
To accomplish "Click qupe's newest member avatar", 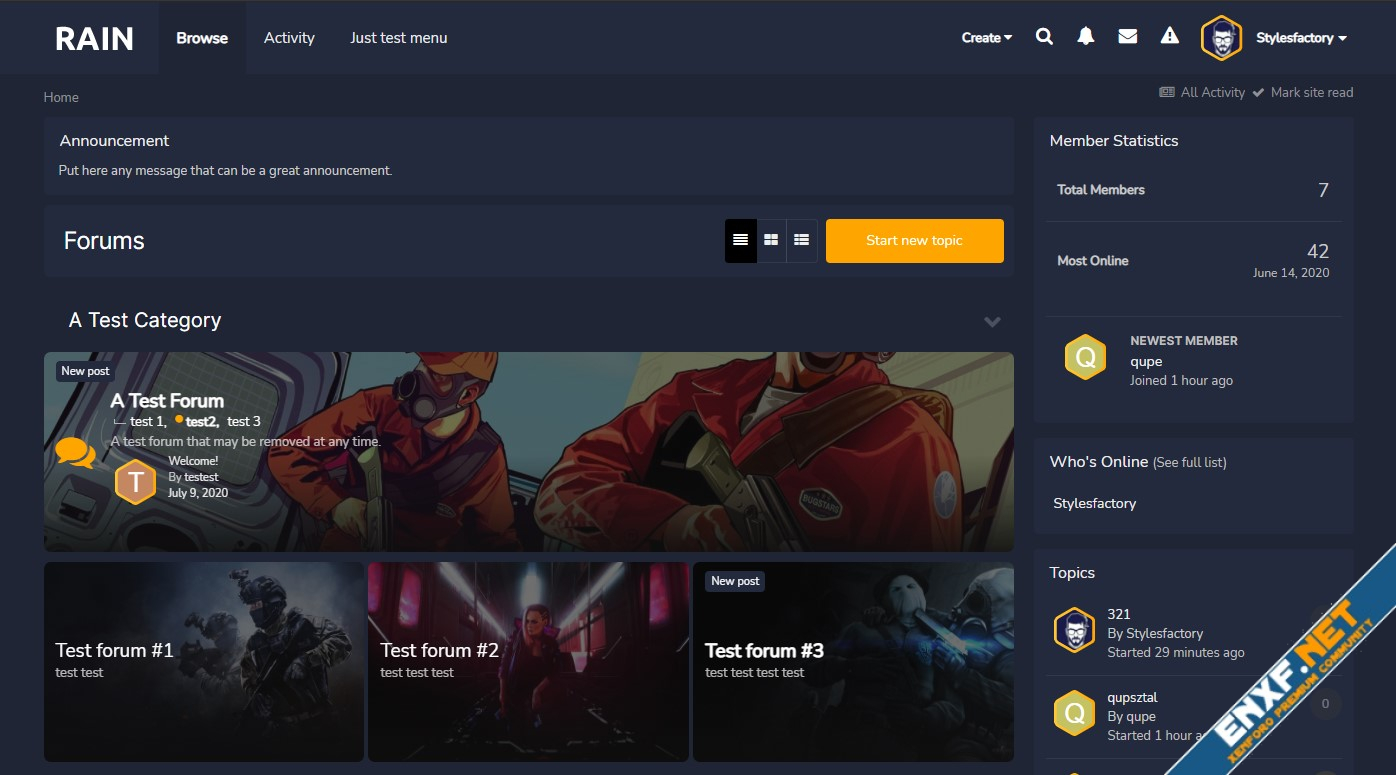I will (x=1085, y=357).
